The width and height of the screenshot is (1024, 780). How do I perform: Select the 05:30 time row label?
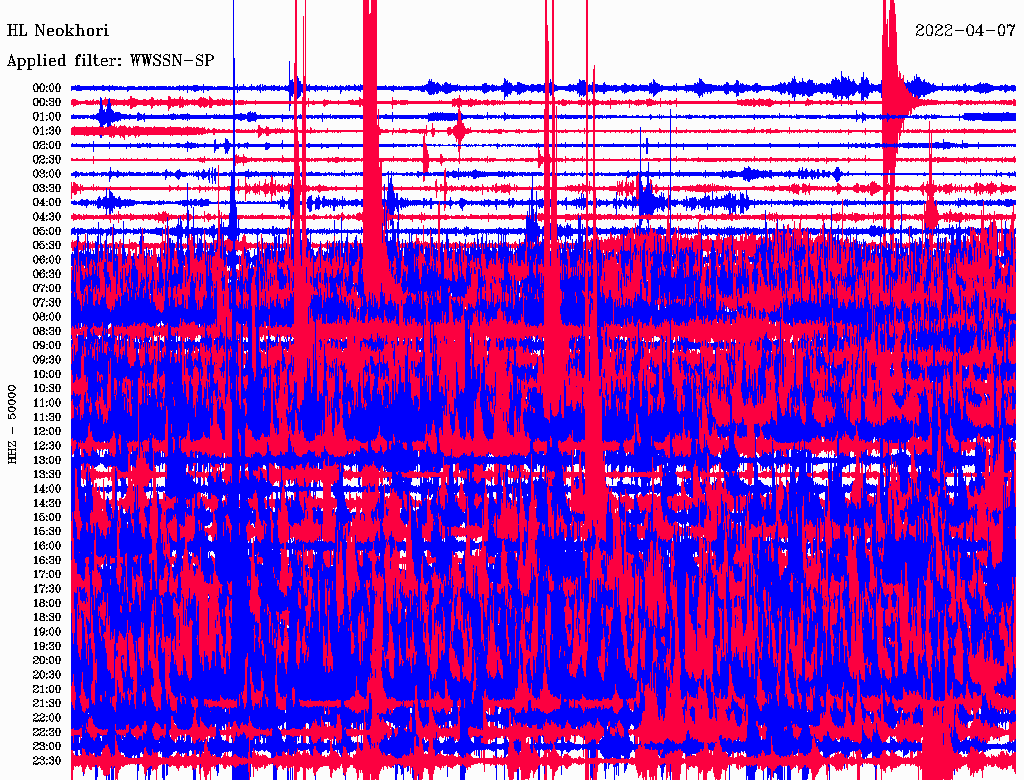tap(47, 245)
